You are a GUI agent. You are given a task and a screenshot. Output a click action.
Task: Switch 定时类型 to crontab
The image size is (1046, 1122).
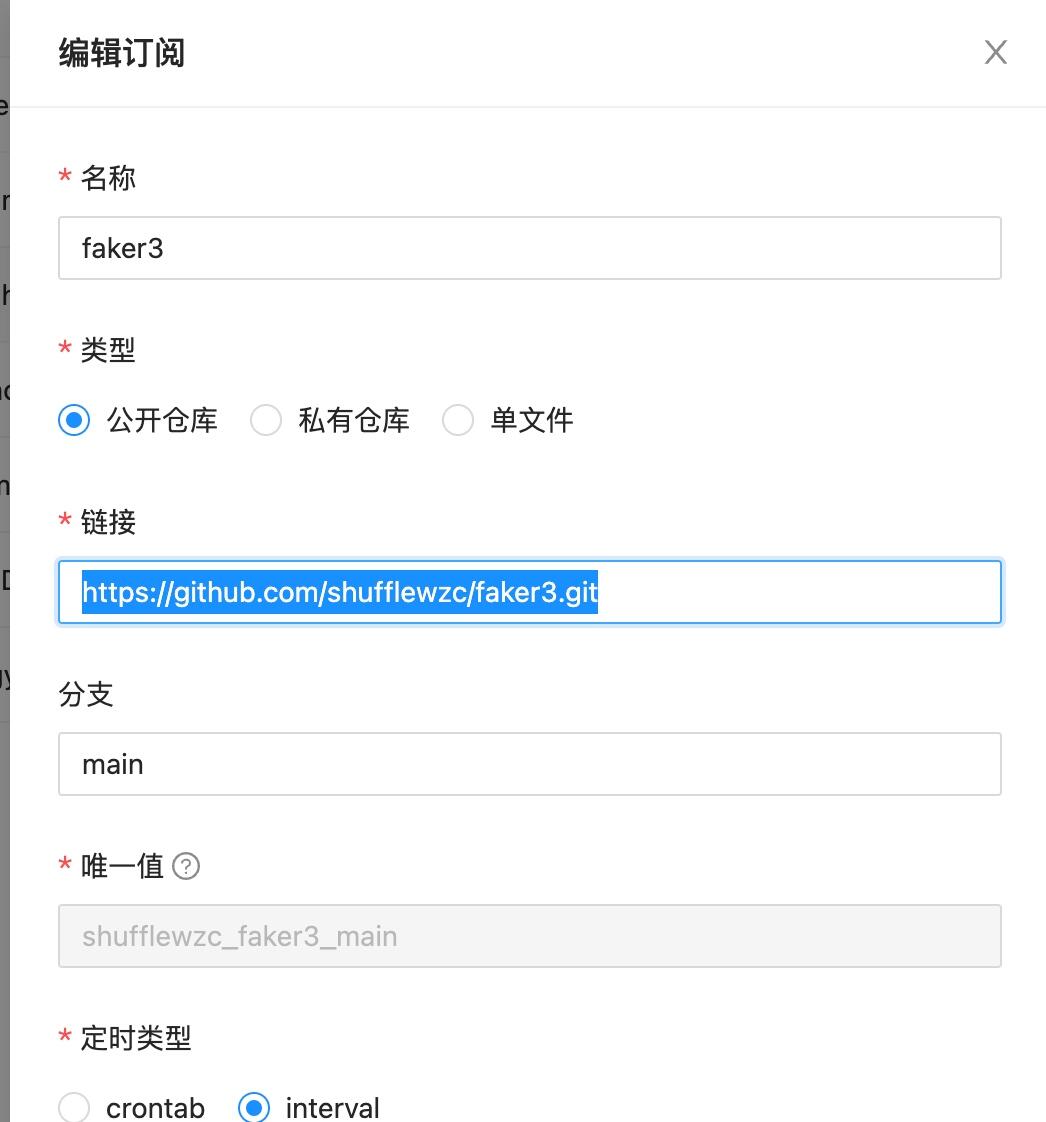coord(74,1107)
